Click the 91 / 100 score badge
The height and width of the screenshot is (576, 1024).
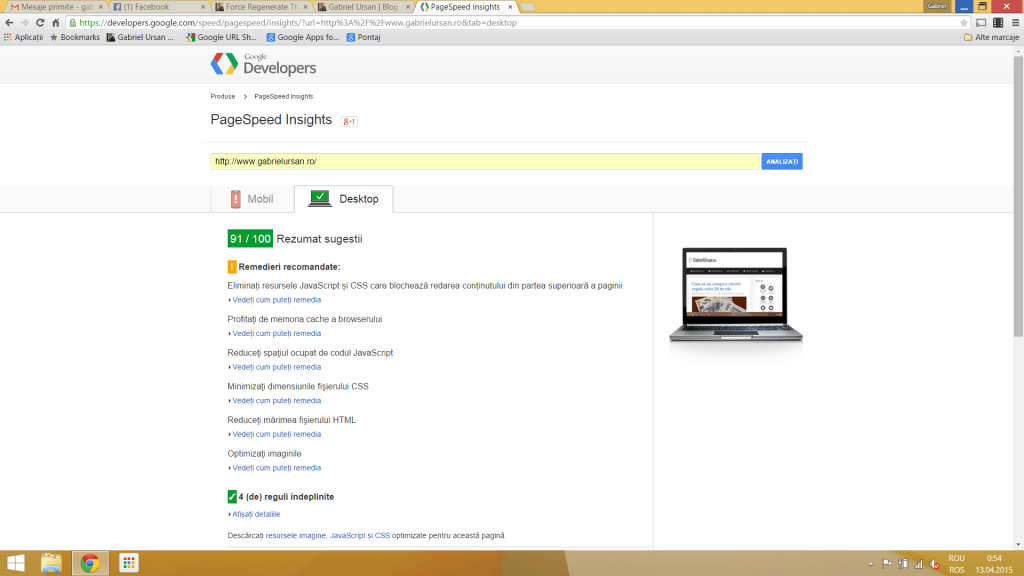pos(250,239)
